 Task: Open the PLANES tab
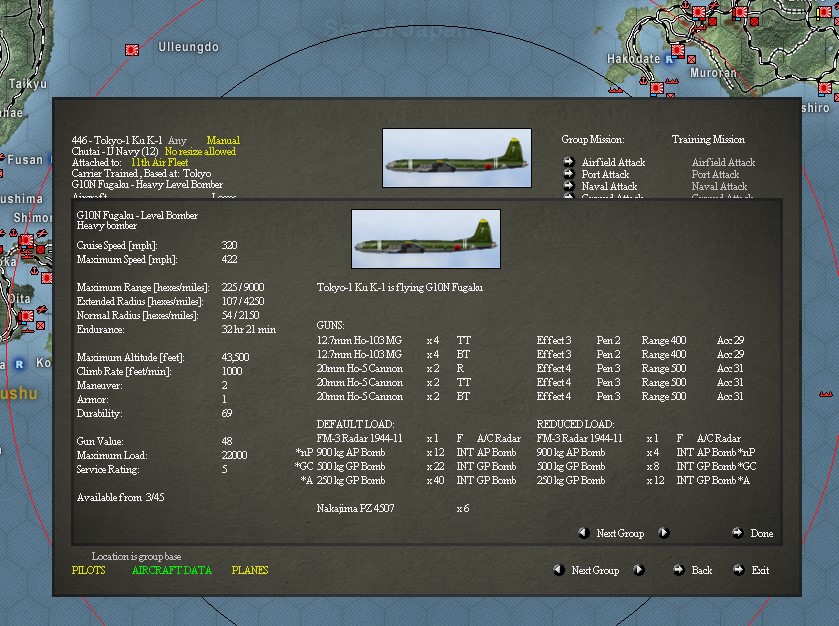tap(250, 570)
